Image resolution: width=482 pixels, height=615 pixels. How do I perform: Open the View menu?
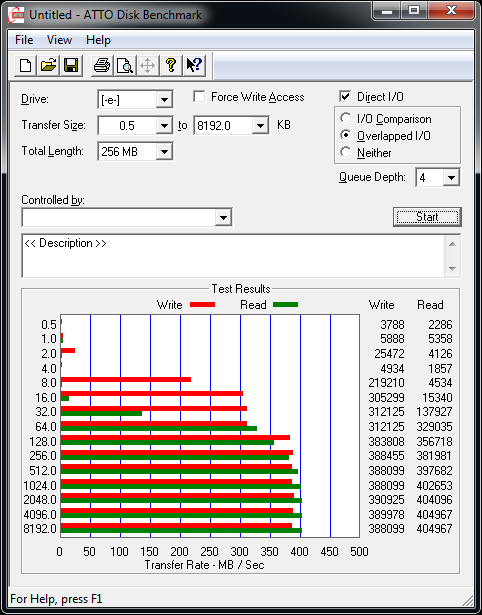pos(59,40)
